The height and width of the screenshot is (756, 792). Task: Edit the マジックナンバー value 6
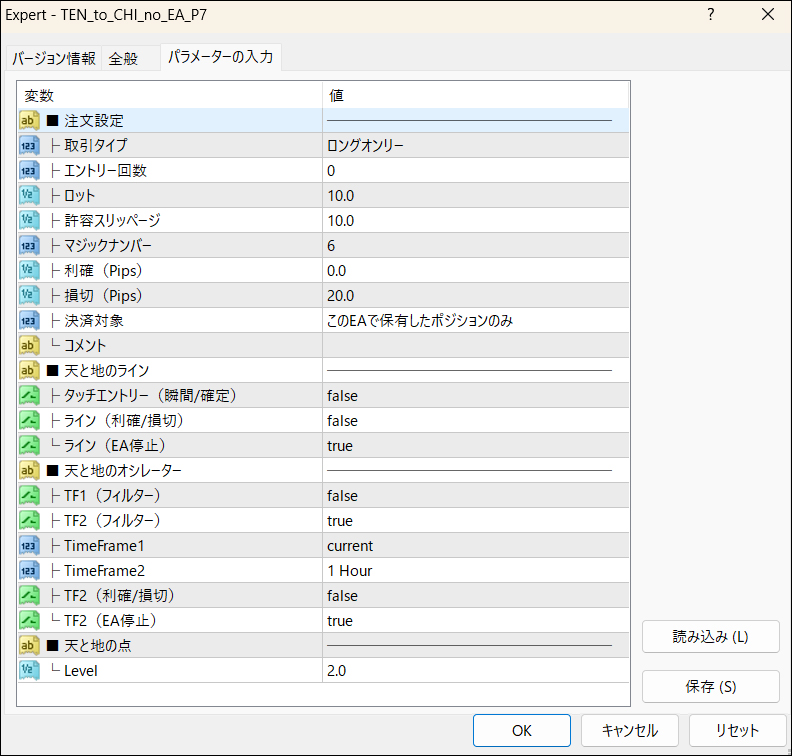[475, 245]
